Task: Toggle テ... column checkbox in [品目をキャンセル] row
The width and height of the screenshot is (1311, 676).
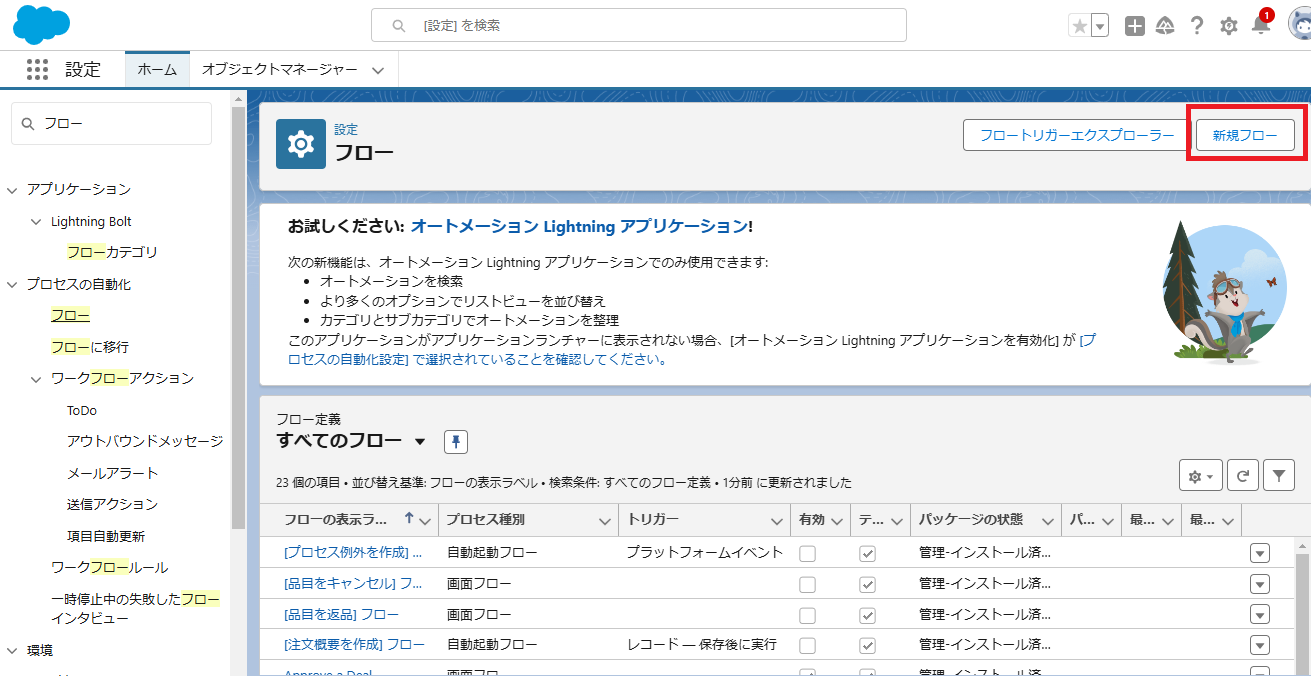Action: pyautogui.click(x=867, y=584)
